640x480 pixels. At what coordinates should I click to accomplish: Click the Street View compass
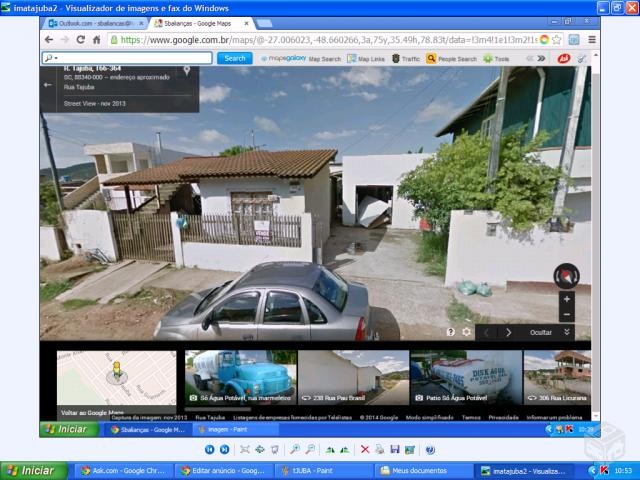(566, 276)
